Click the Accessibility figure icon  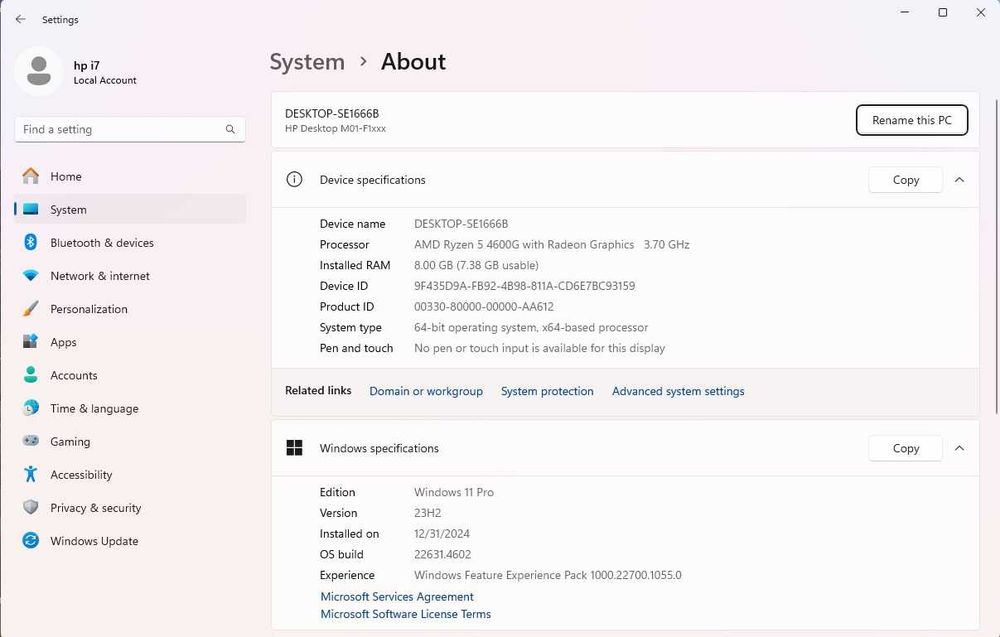(31, 474)
